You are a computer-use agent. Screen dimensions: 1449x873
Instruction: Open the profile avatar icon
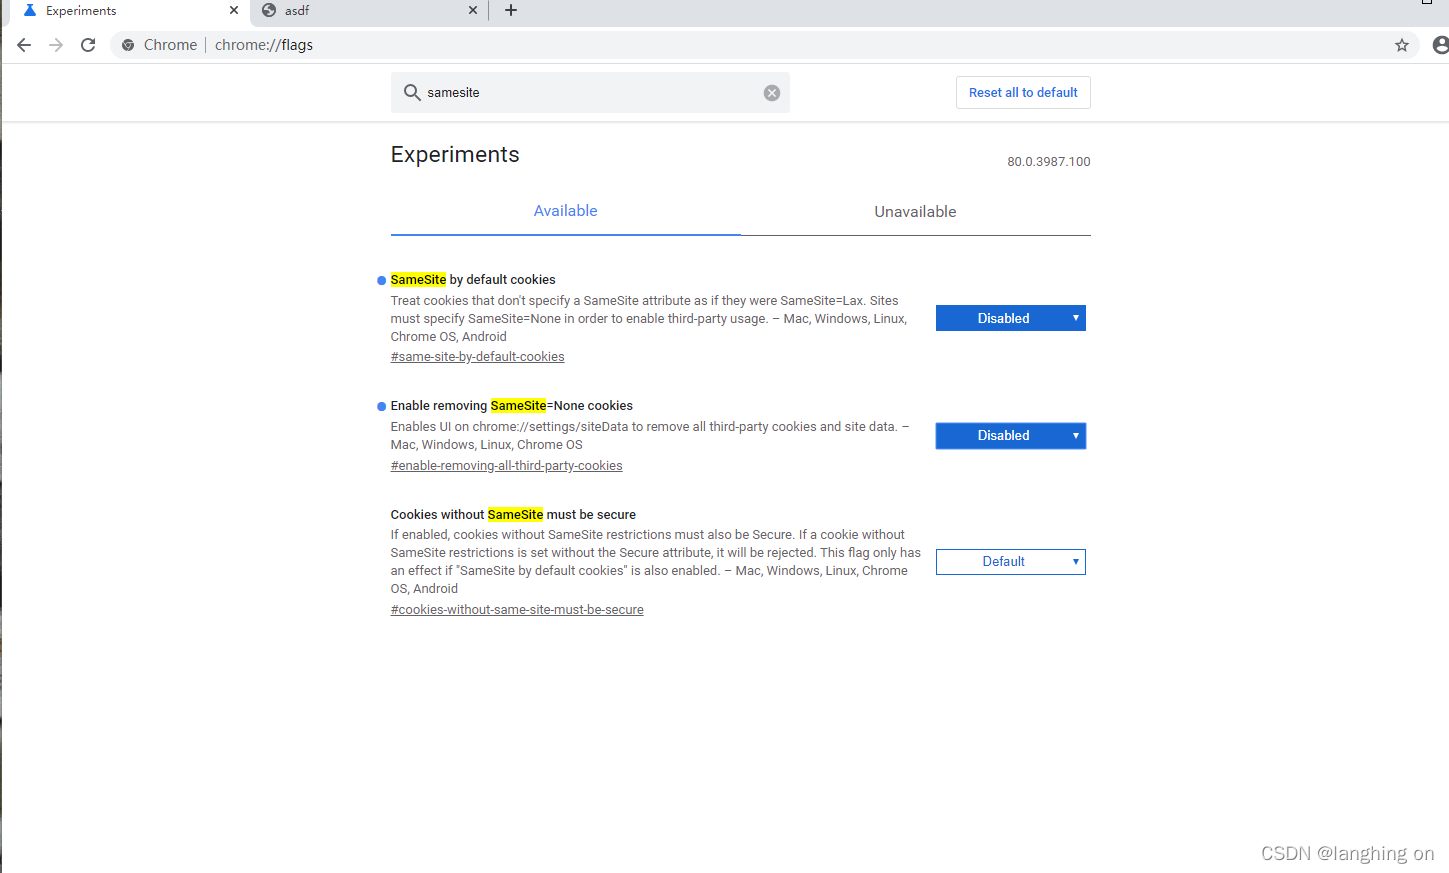(x=1441, y=45)
